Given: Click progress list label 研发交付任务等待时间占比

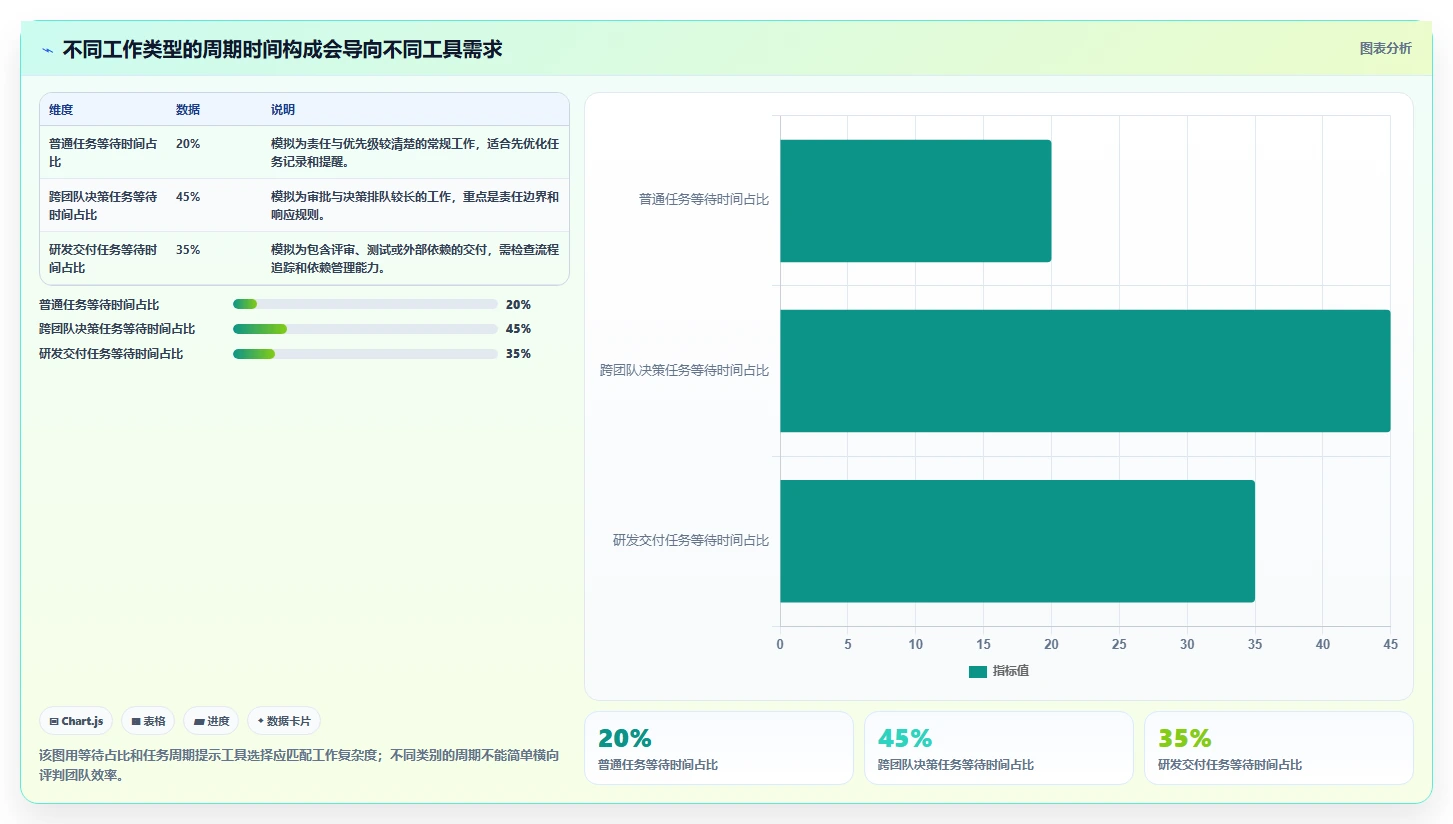Looking at the screenshot, I should click(x=111, y=354).
